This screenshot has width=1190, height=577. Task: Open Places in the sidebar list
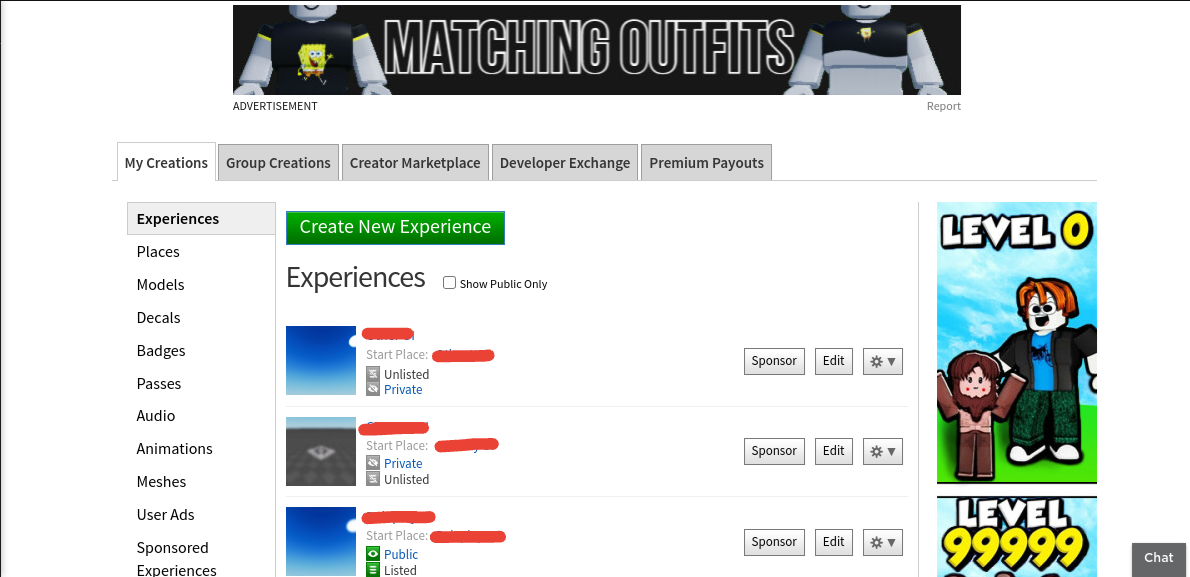158,251
